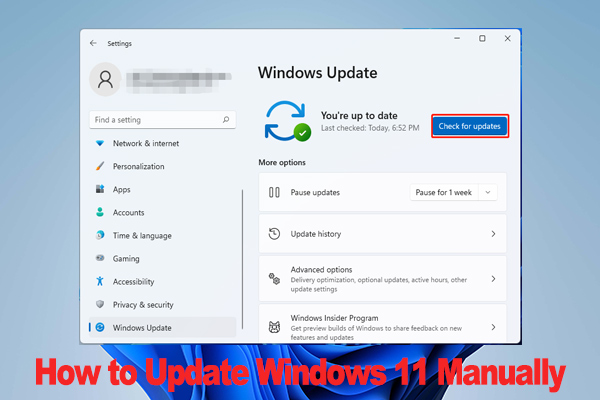Image resolution: width=600 pixels, height=400 pixels.
Task: Click the Time & language globe icon
Action: point(100,235)
